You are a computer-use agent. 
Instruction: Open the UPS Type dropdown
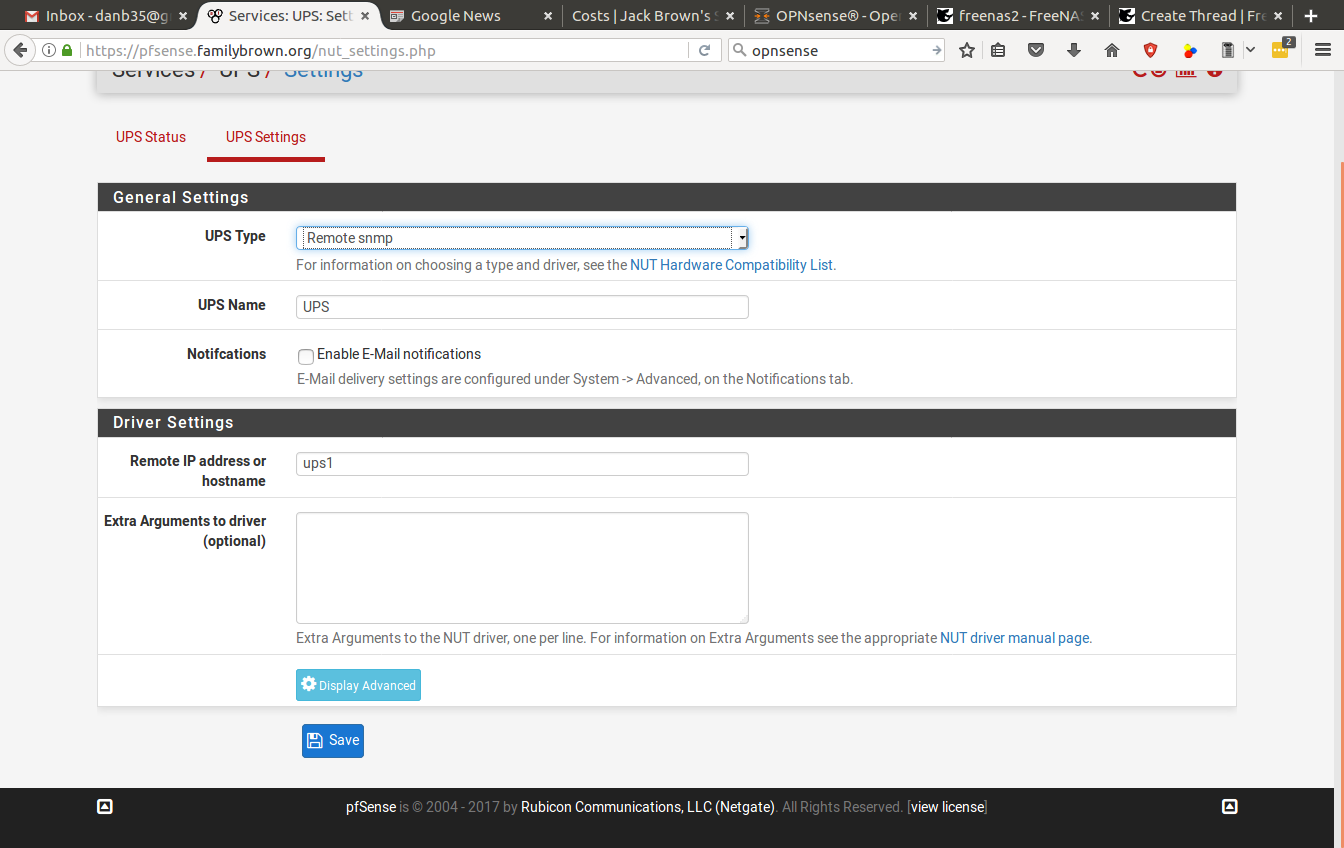[522, 238]
